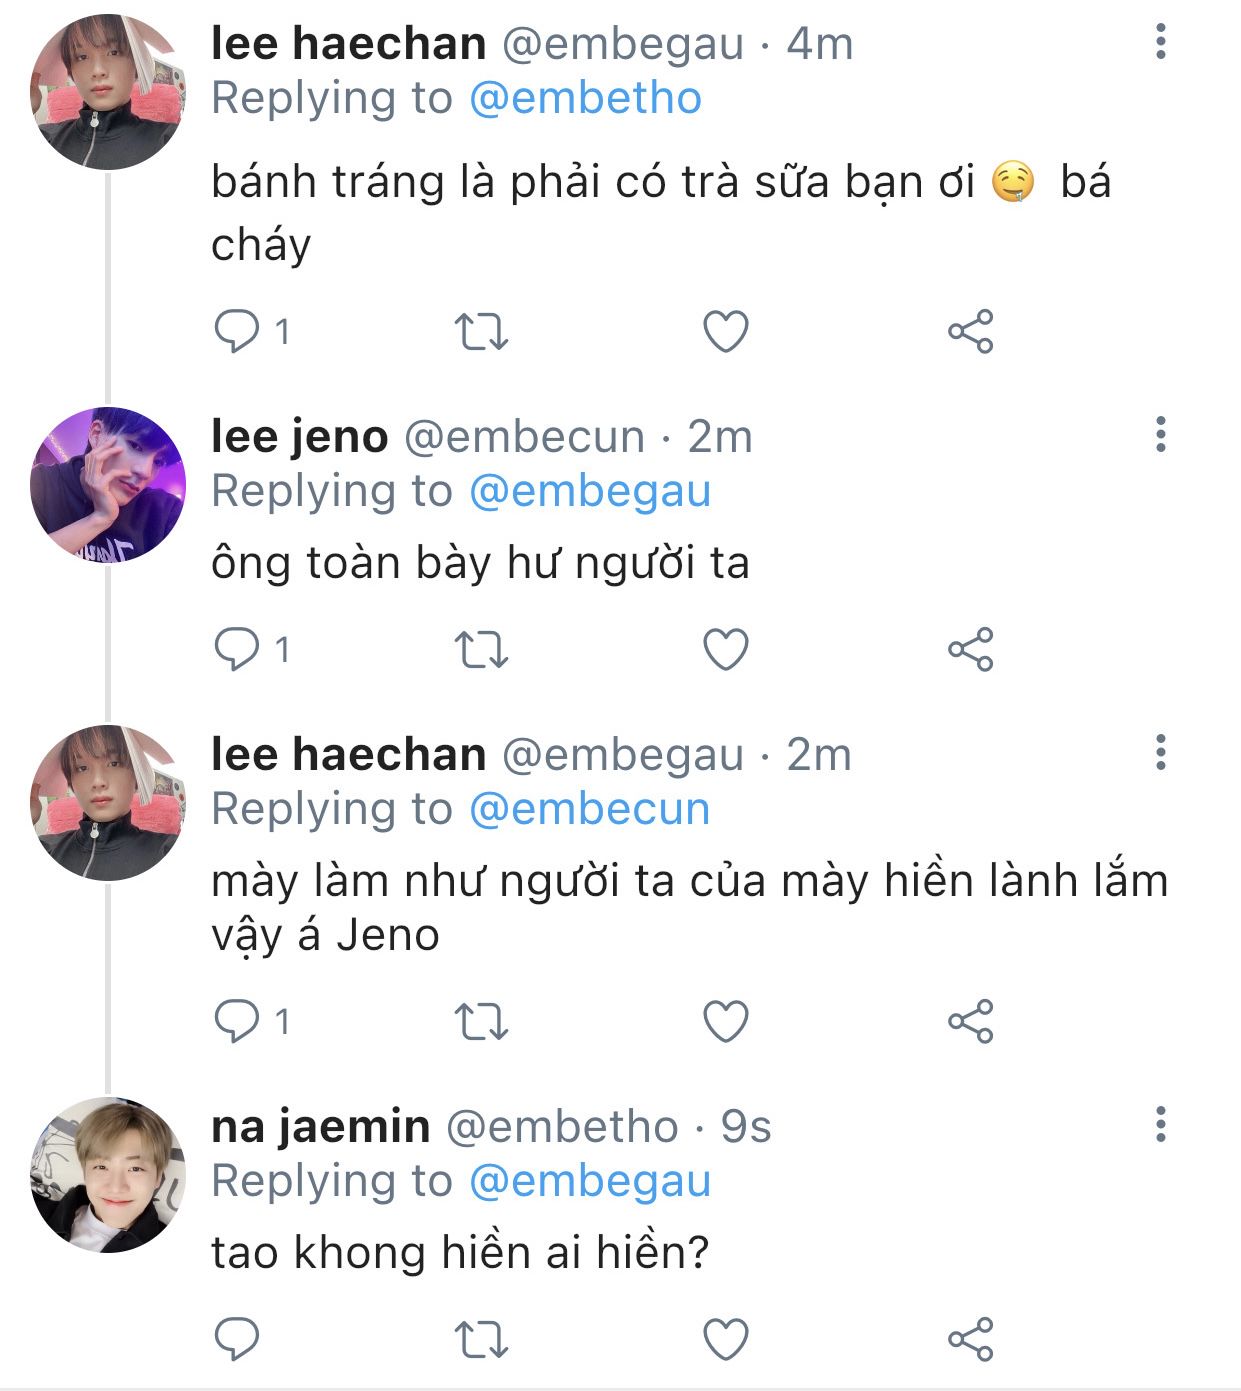Retweet na jaemin's tweet

(482, 1339)
